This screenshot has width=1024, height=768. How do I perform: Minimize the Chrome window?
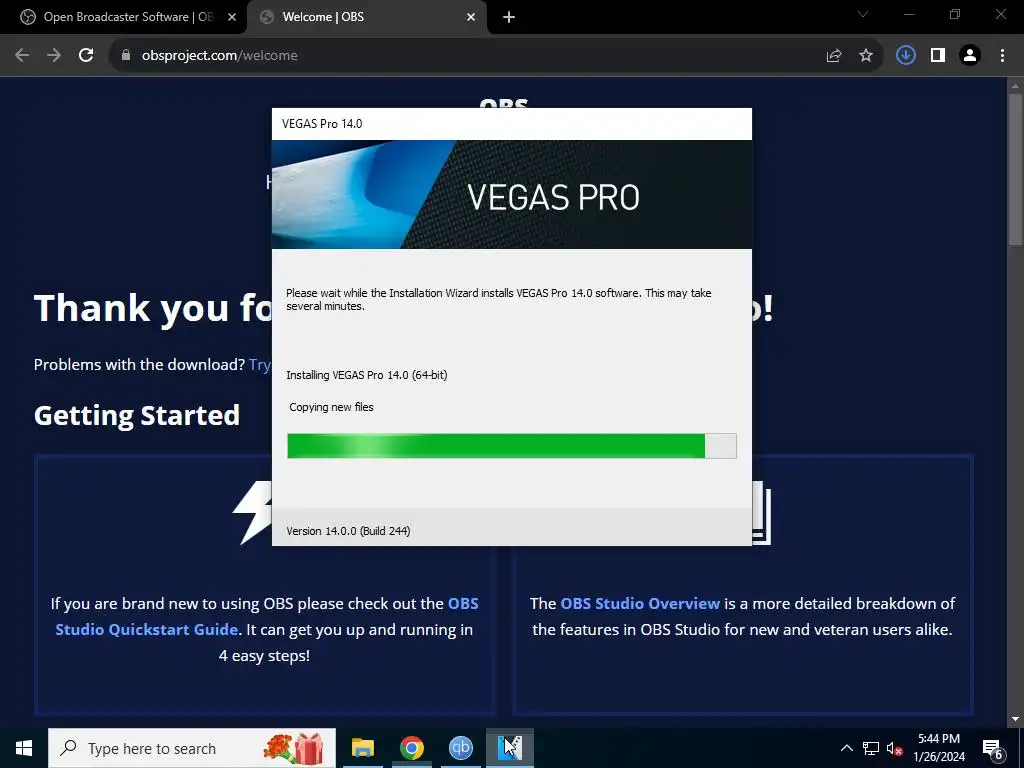(908, 14)
